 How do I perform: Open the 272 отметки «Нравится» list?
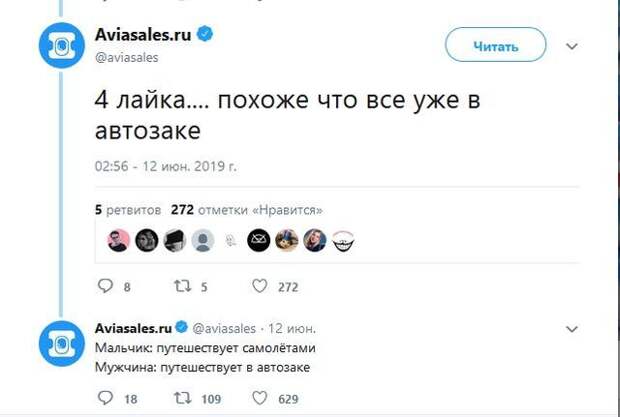click(x=245, y=211)
